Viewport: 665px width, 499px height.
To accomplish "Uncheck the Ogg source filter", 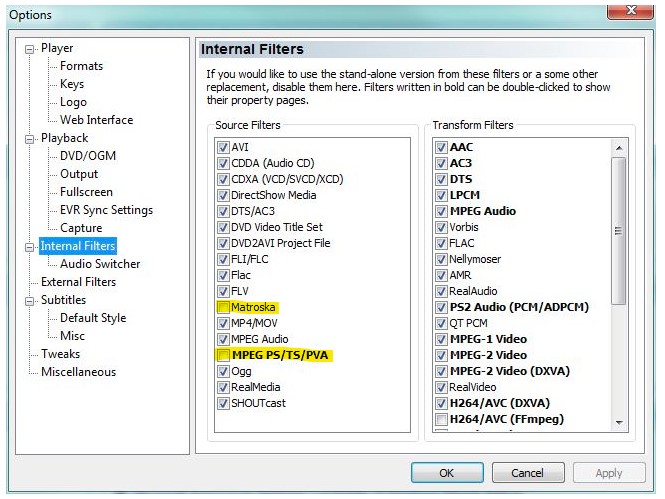I will pos(223,371).
